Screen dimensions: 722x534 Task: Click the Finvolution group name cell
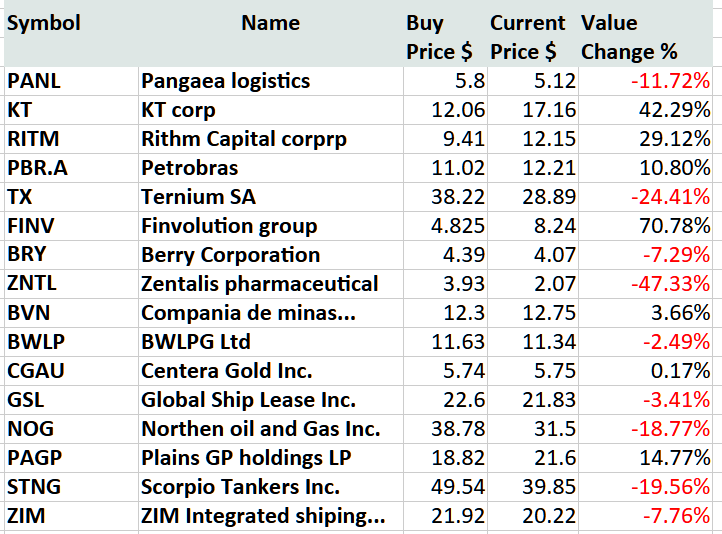point(229,226)
